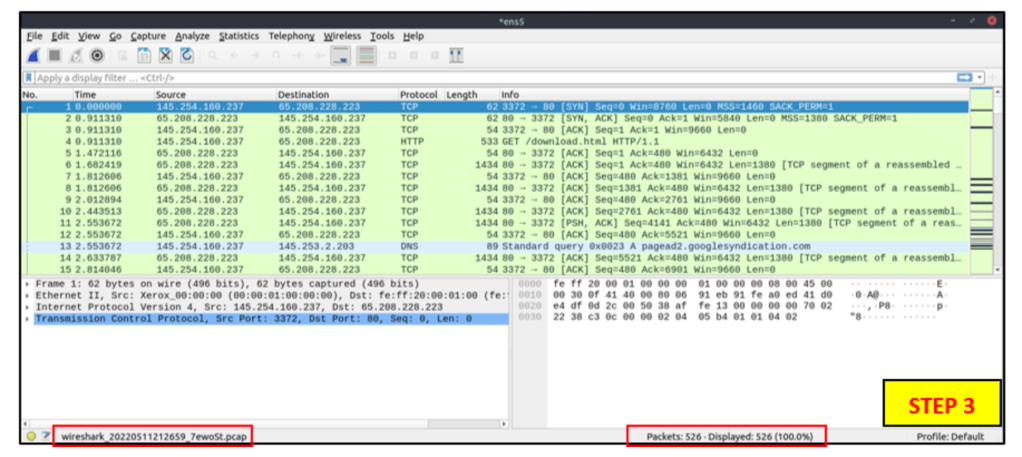Screen dimensions: 1022x457
Task: Click the capture file properties icon in status bar
Action: [x=46, y=437]
